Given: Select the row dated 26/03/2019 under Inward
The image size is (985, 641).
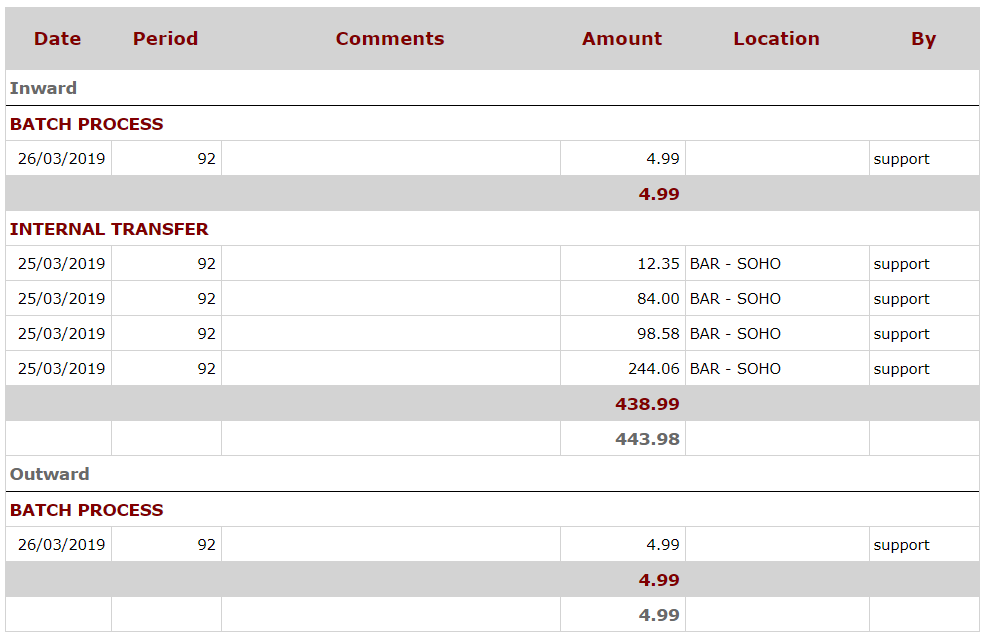Looking at the screenshot, I should [x=57, y=158].
